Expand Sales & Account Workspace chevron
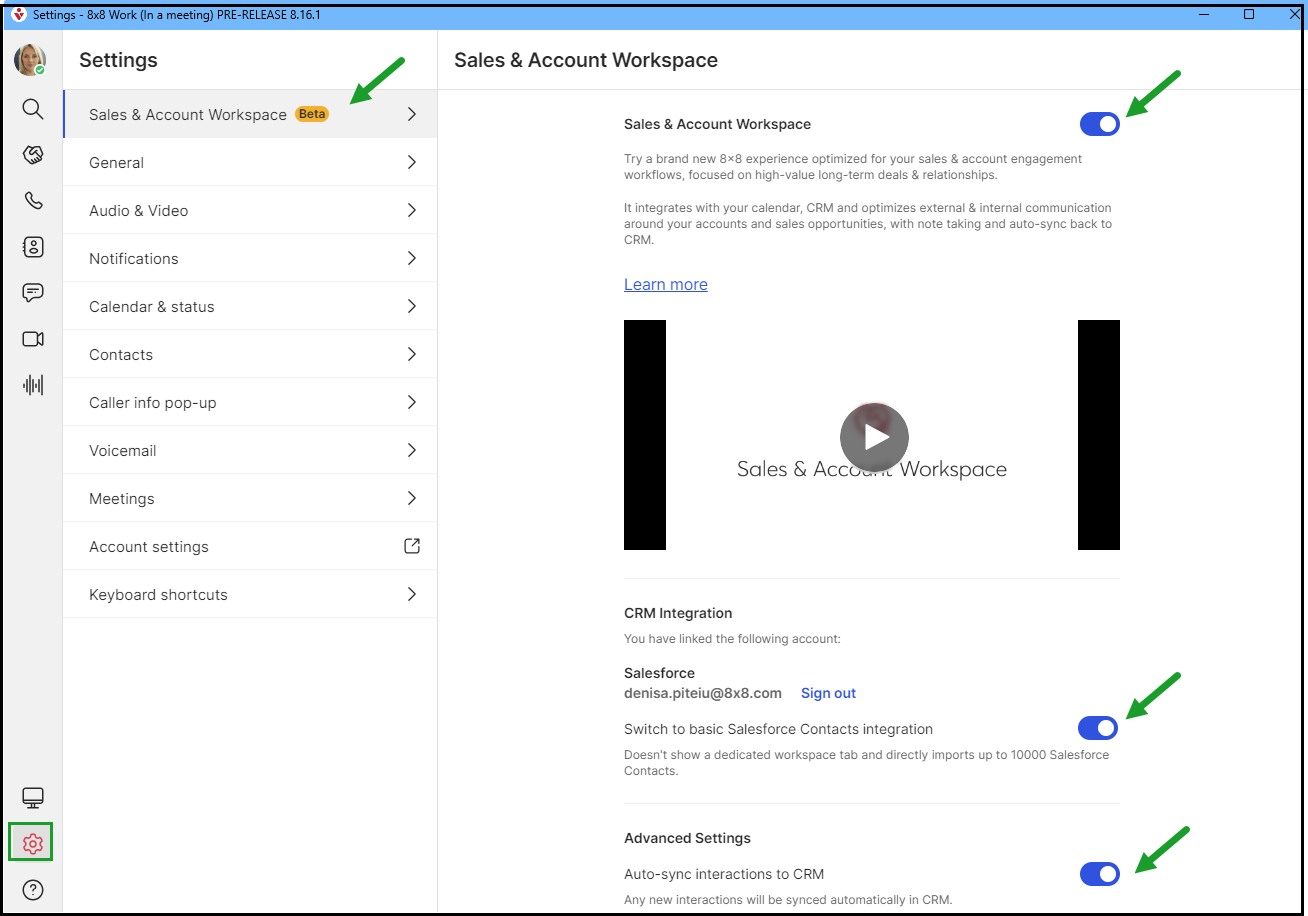This screenshot has width=1308, height=916. click(x=412, y=114)
